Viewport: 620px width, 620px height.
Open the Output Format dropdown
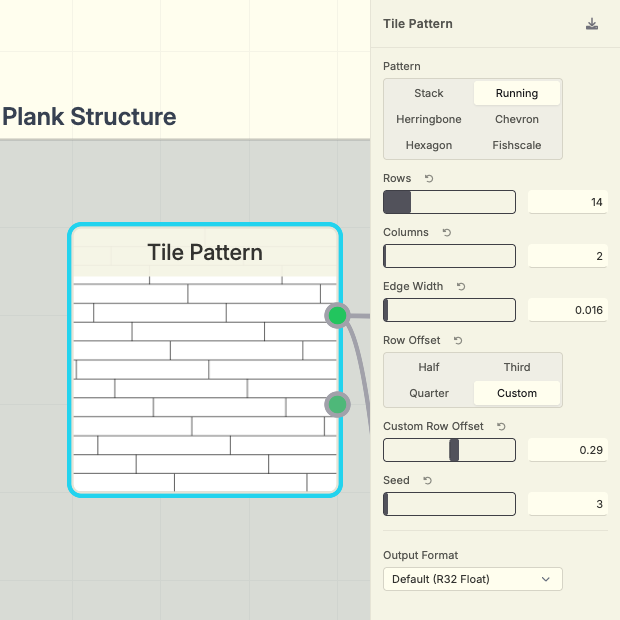[473, 579]
